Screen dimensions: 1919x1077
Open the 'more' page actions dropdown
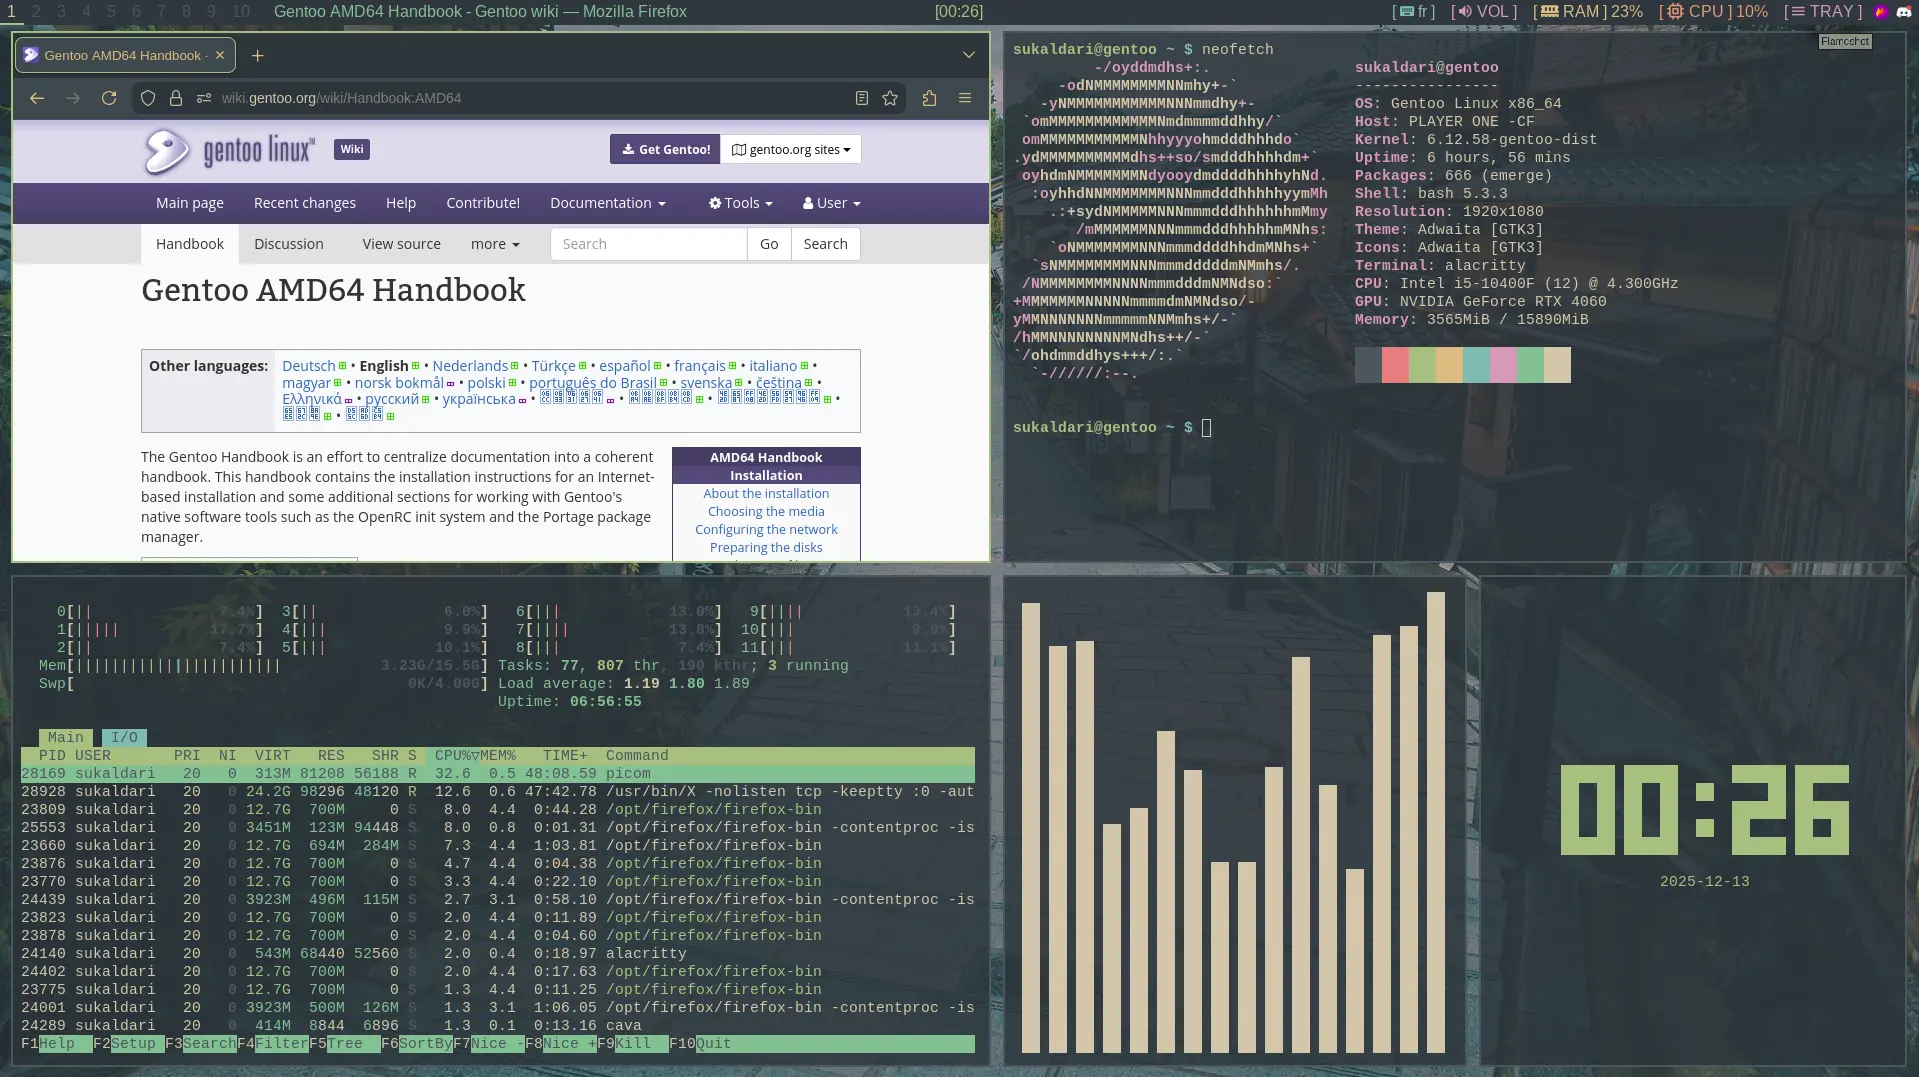point(495,244)
